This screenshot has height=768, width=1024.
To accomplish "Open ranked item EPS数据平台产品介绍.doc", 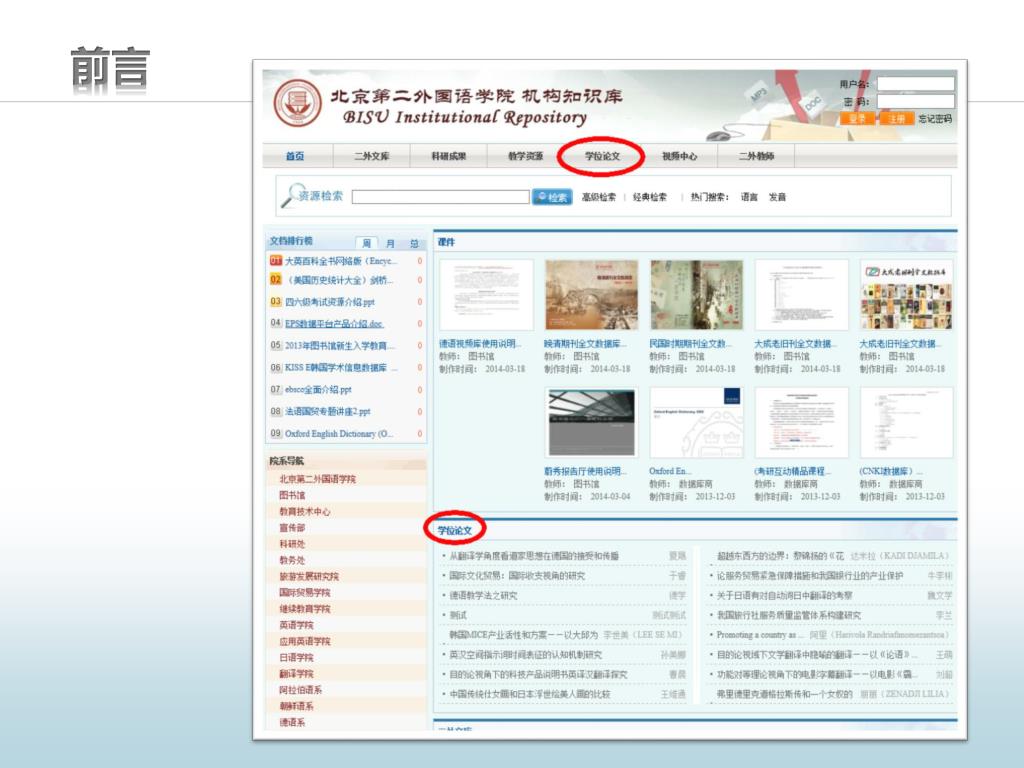I will [334, 324].
